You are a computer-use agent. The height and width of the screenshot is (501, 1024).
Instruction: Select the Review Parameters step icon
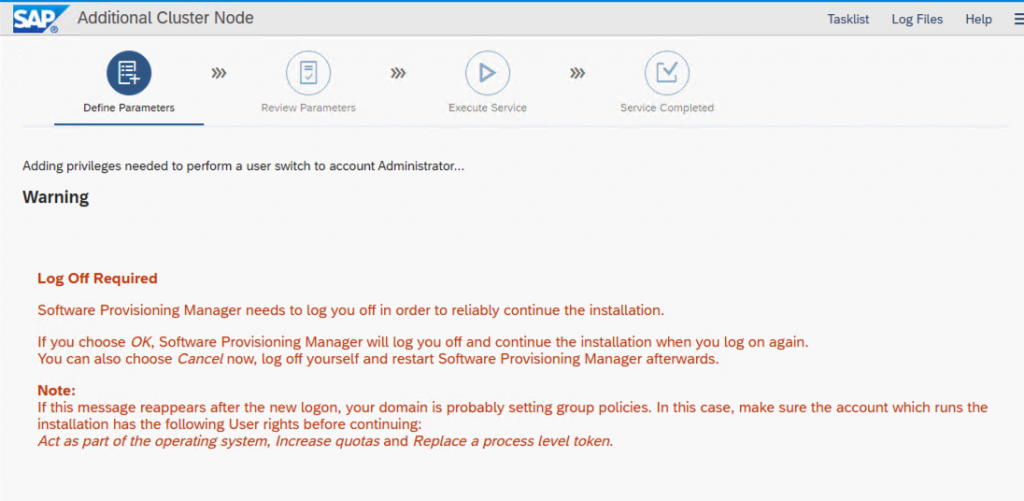tap(308, 73)
